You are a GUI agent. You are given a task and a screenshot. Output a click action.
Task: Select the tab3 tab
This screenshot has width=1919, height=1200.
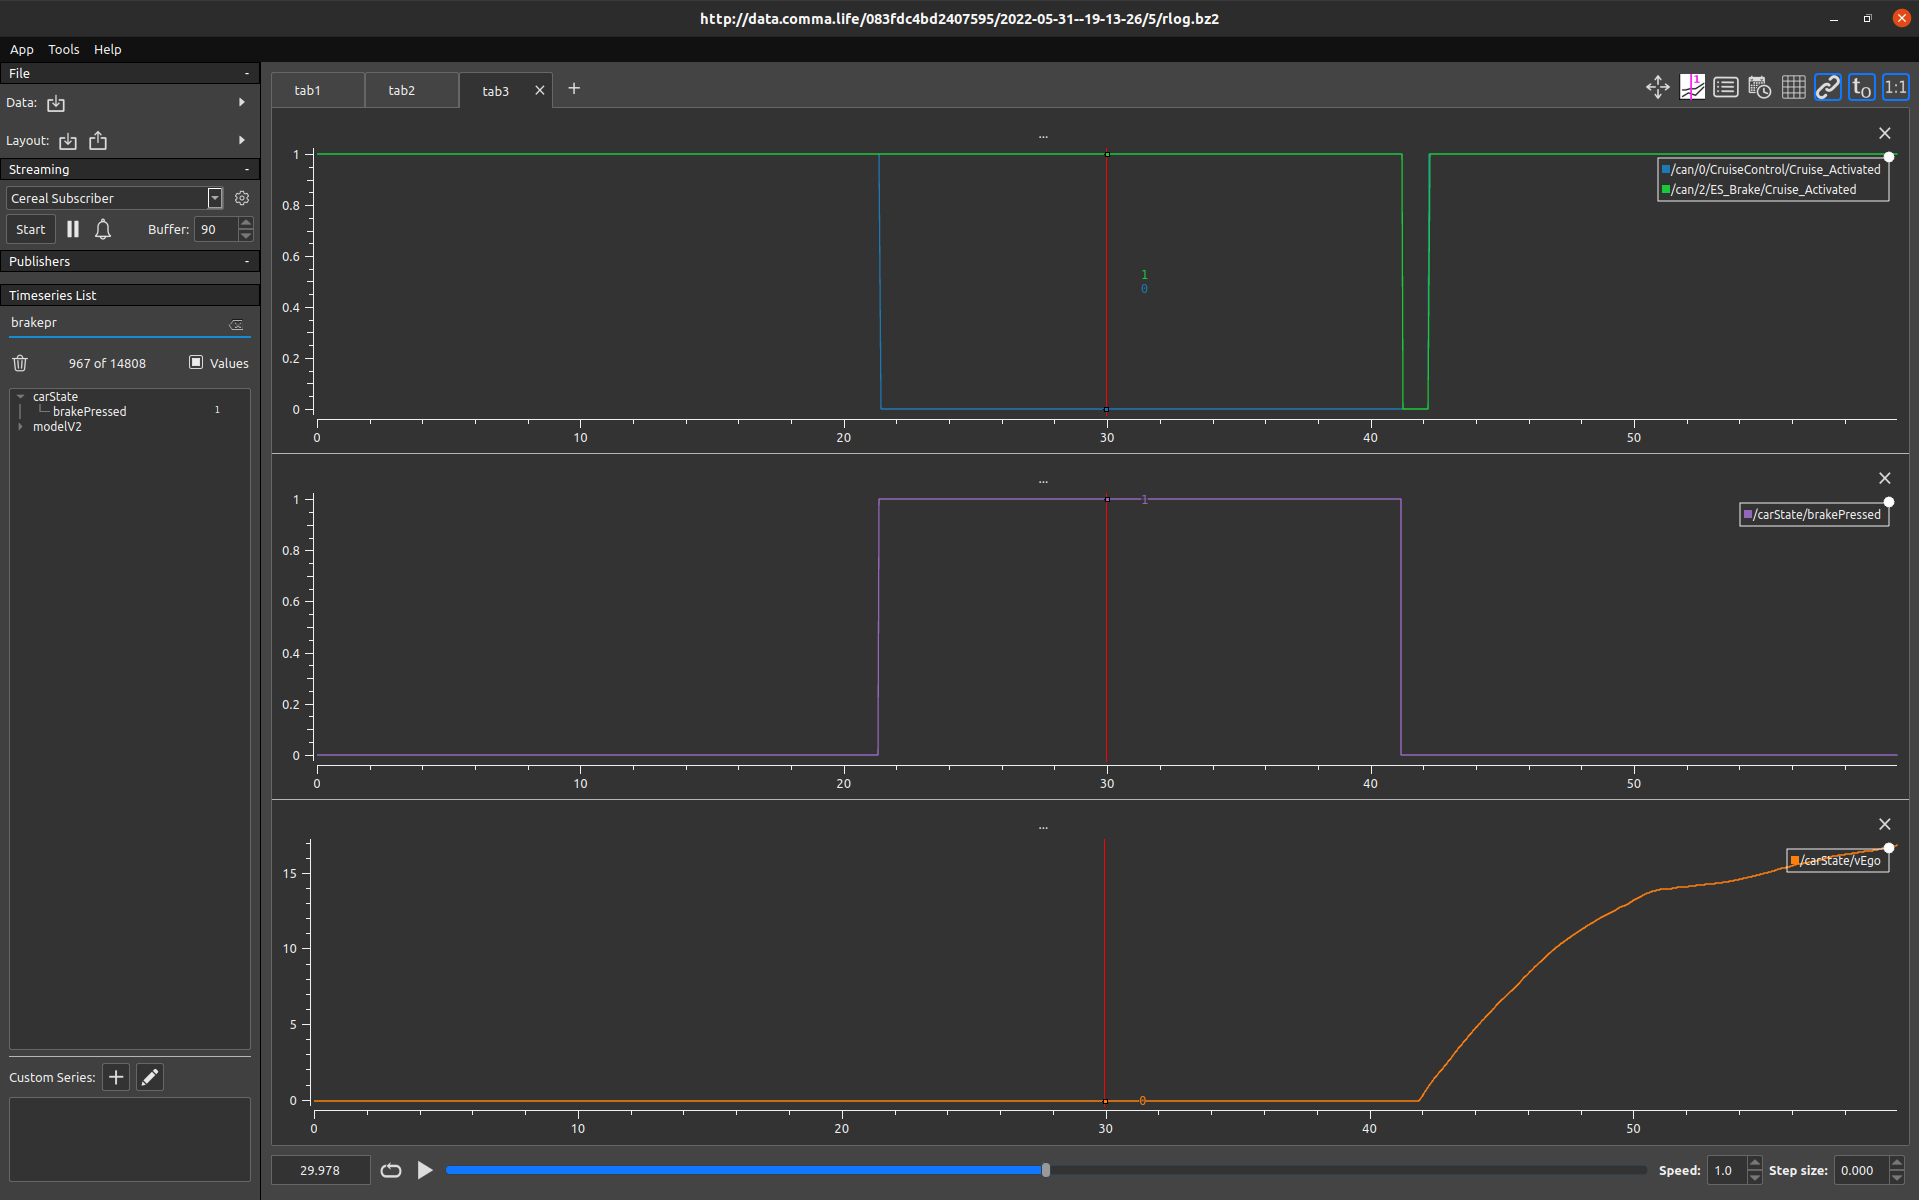pyautogui.click(x=496, y=91)
